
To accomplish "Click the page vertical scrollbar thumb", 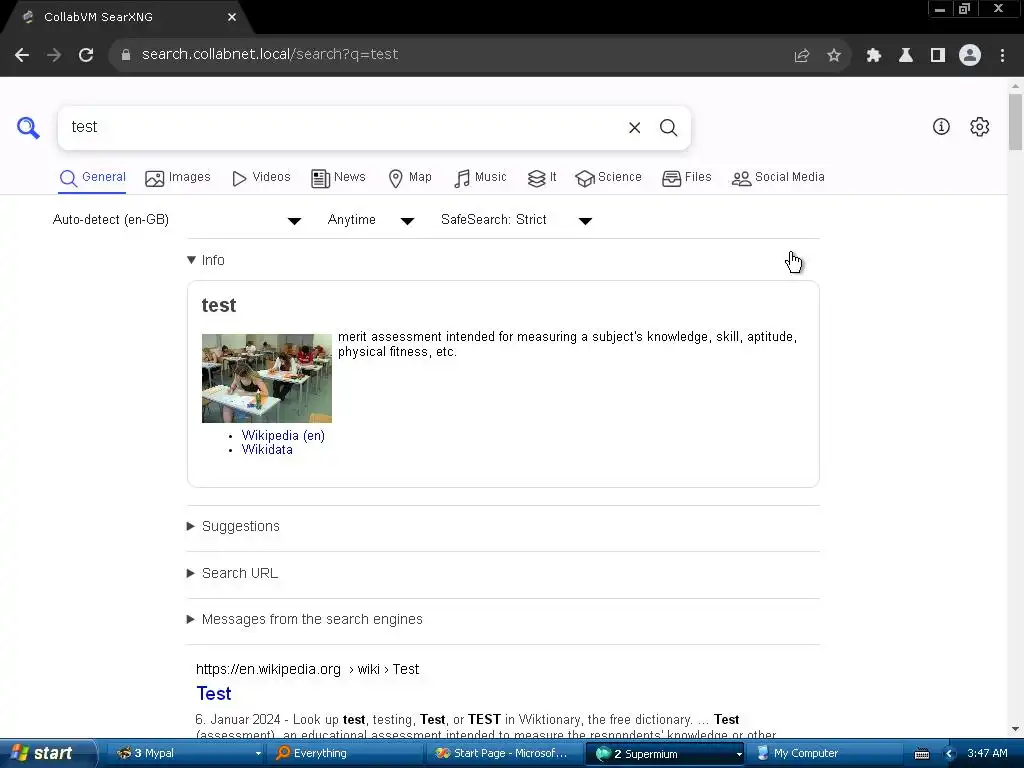I will tap(1015, 122).
